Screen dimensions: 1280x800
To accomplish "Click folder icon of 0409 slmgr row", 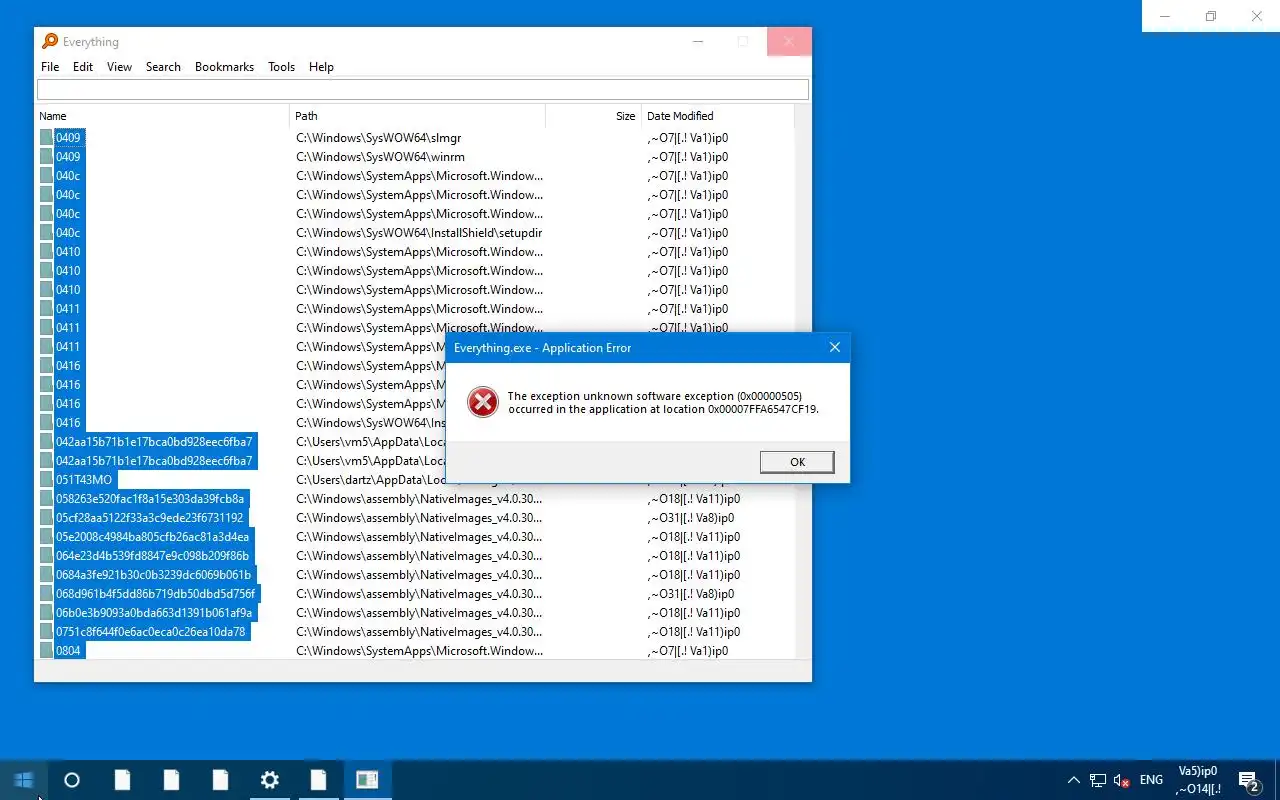I will tap(46, 138).
